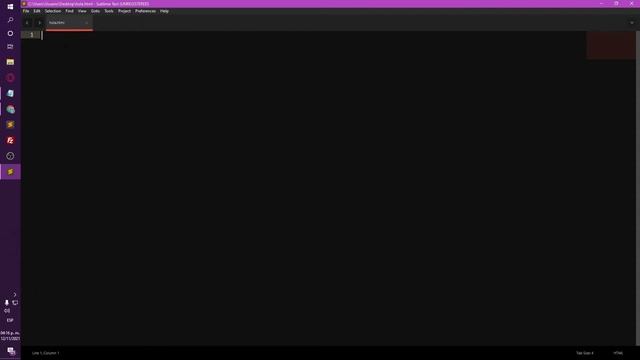Click the line number 1 in gutter
The height and width of the screenshot is (360, 640).
click(32, 35)
